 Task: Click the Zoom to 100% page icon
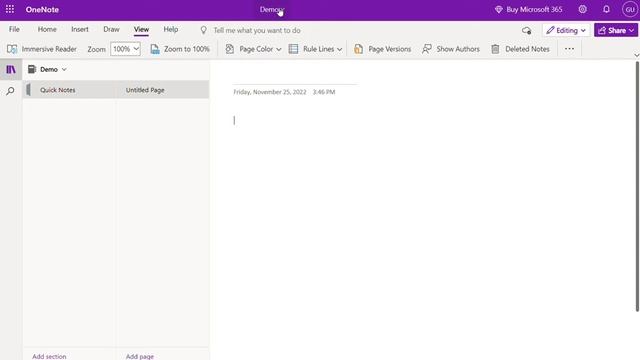tap(155, 49)
